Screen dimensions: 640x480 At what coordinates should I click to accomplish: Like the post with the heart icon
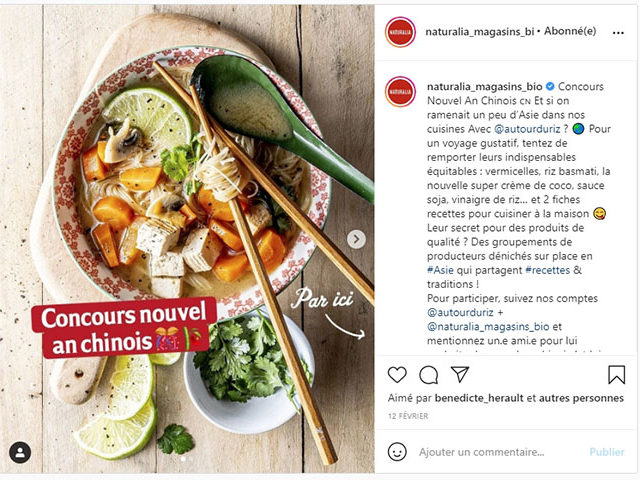click(x=397, y=374)
